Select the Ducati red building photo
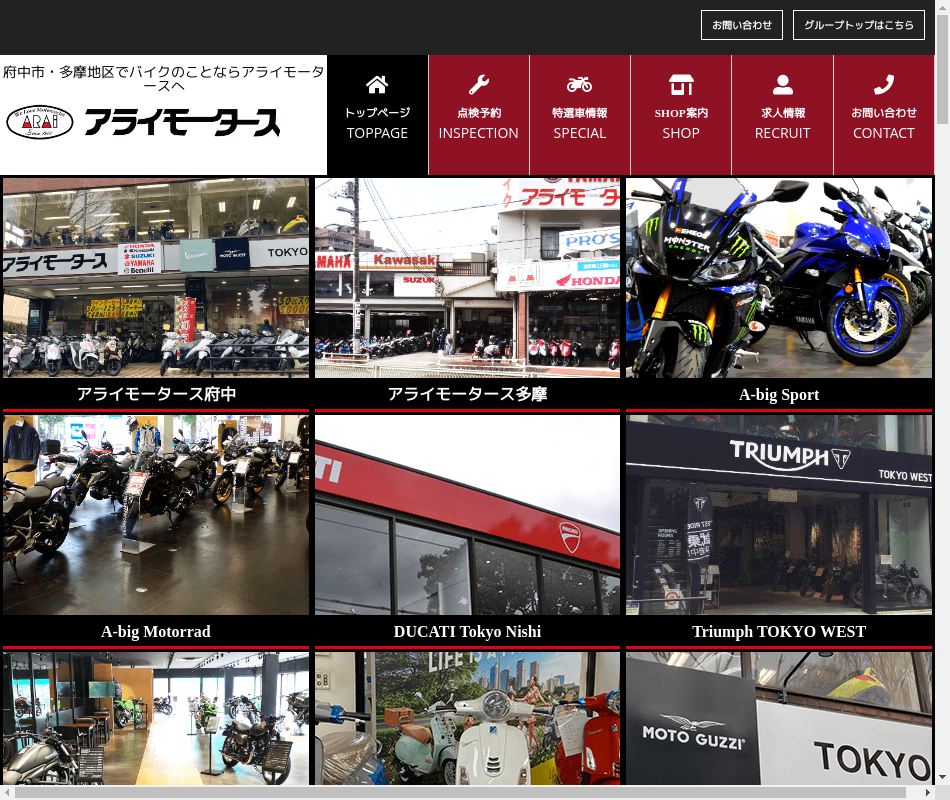Viewport: 950px width, 800px height. (x=468, y=515)
